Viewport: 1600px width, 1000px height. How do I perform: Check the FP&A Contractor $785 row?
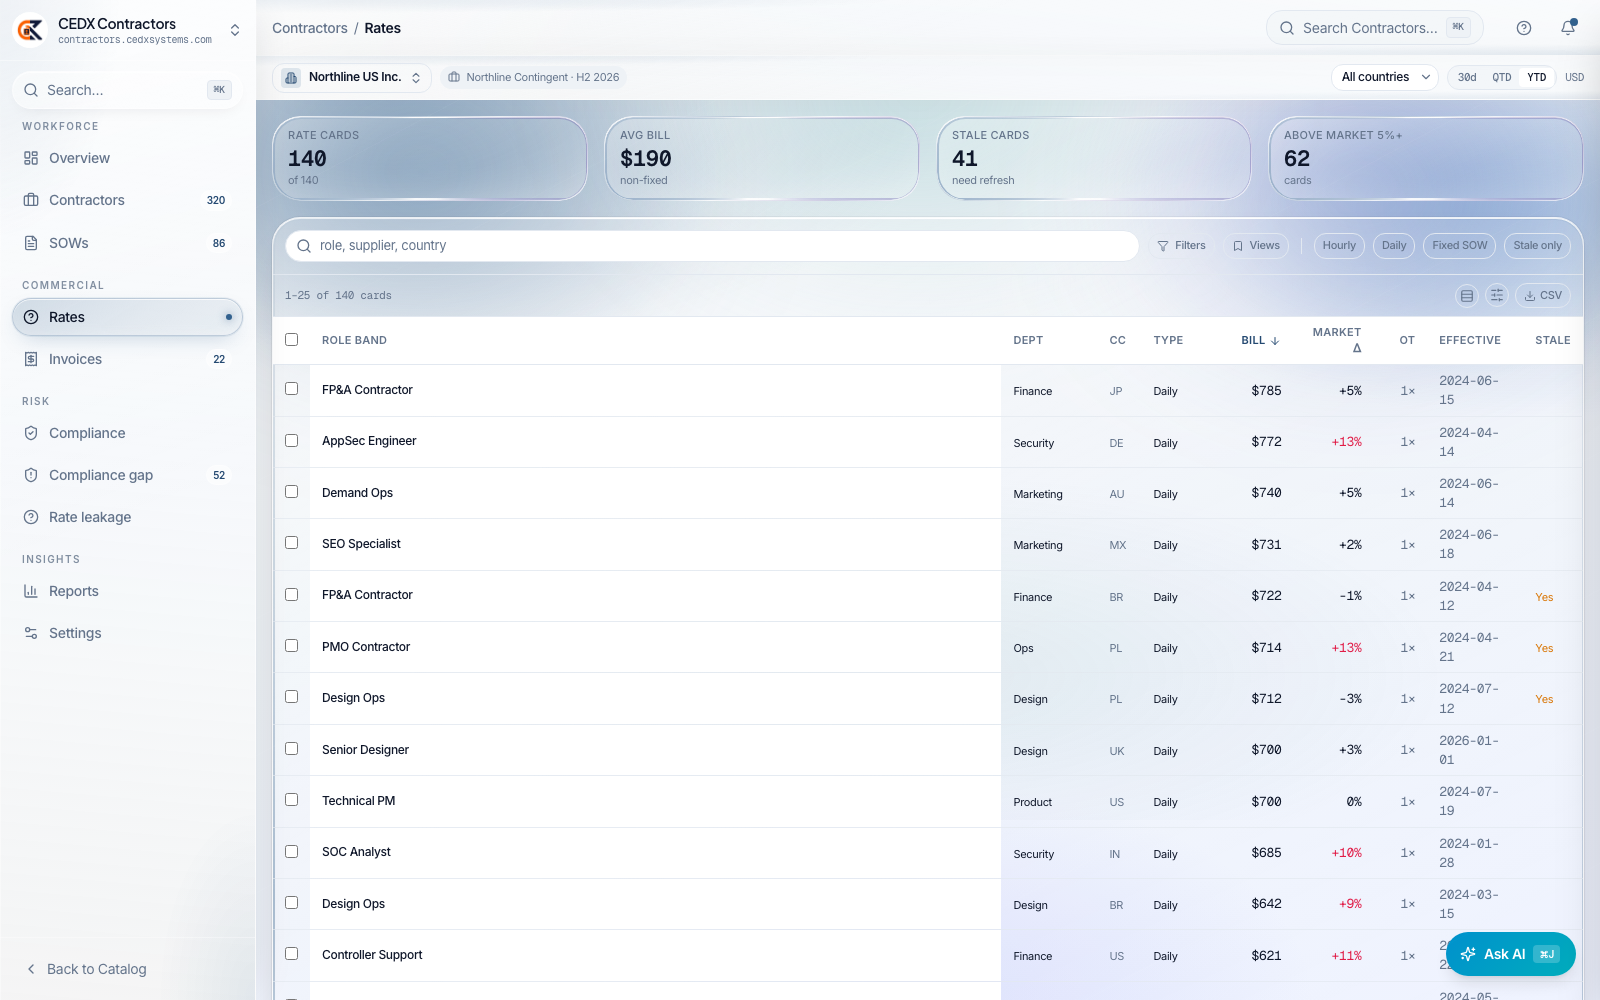292,389
